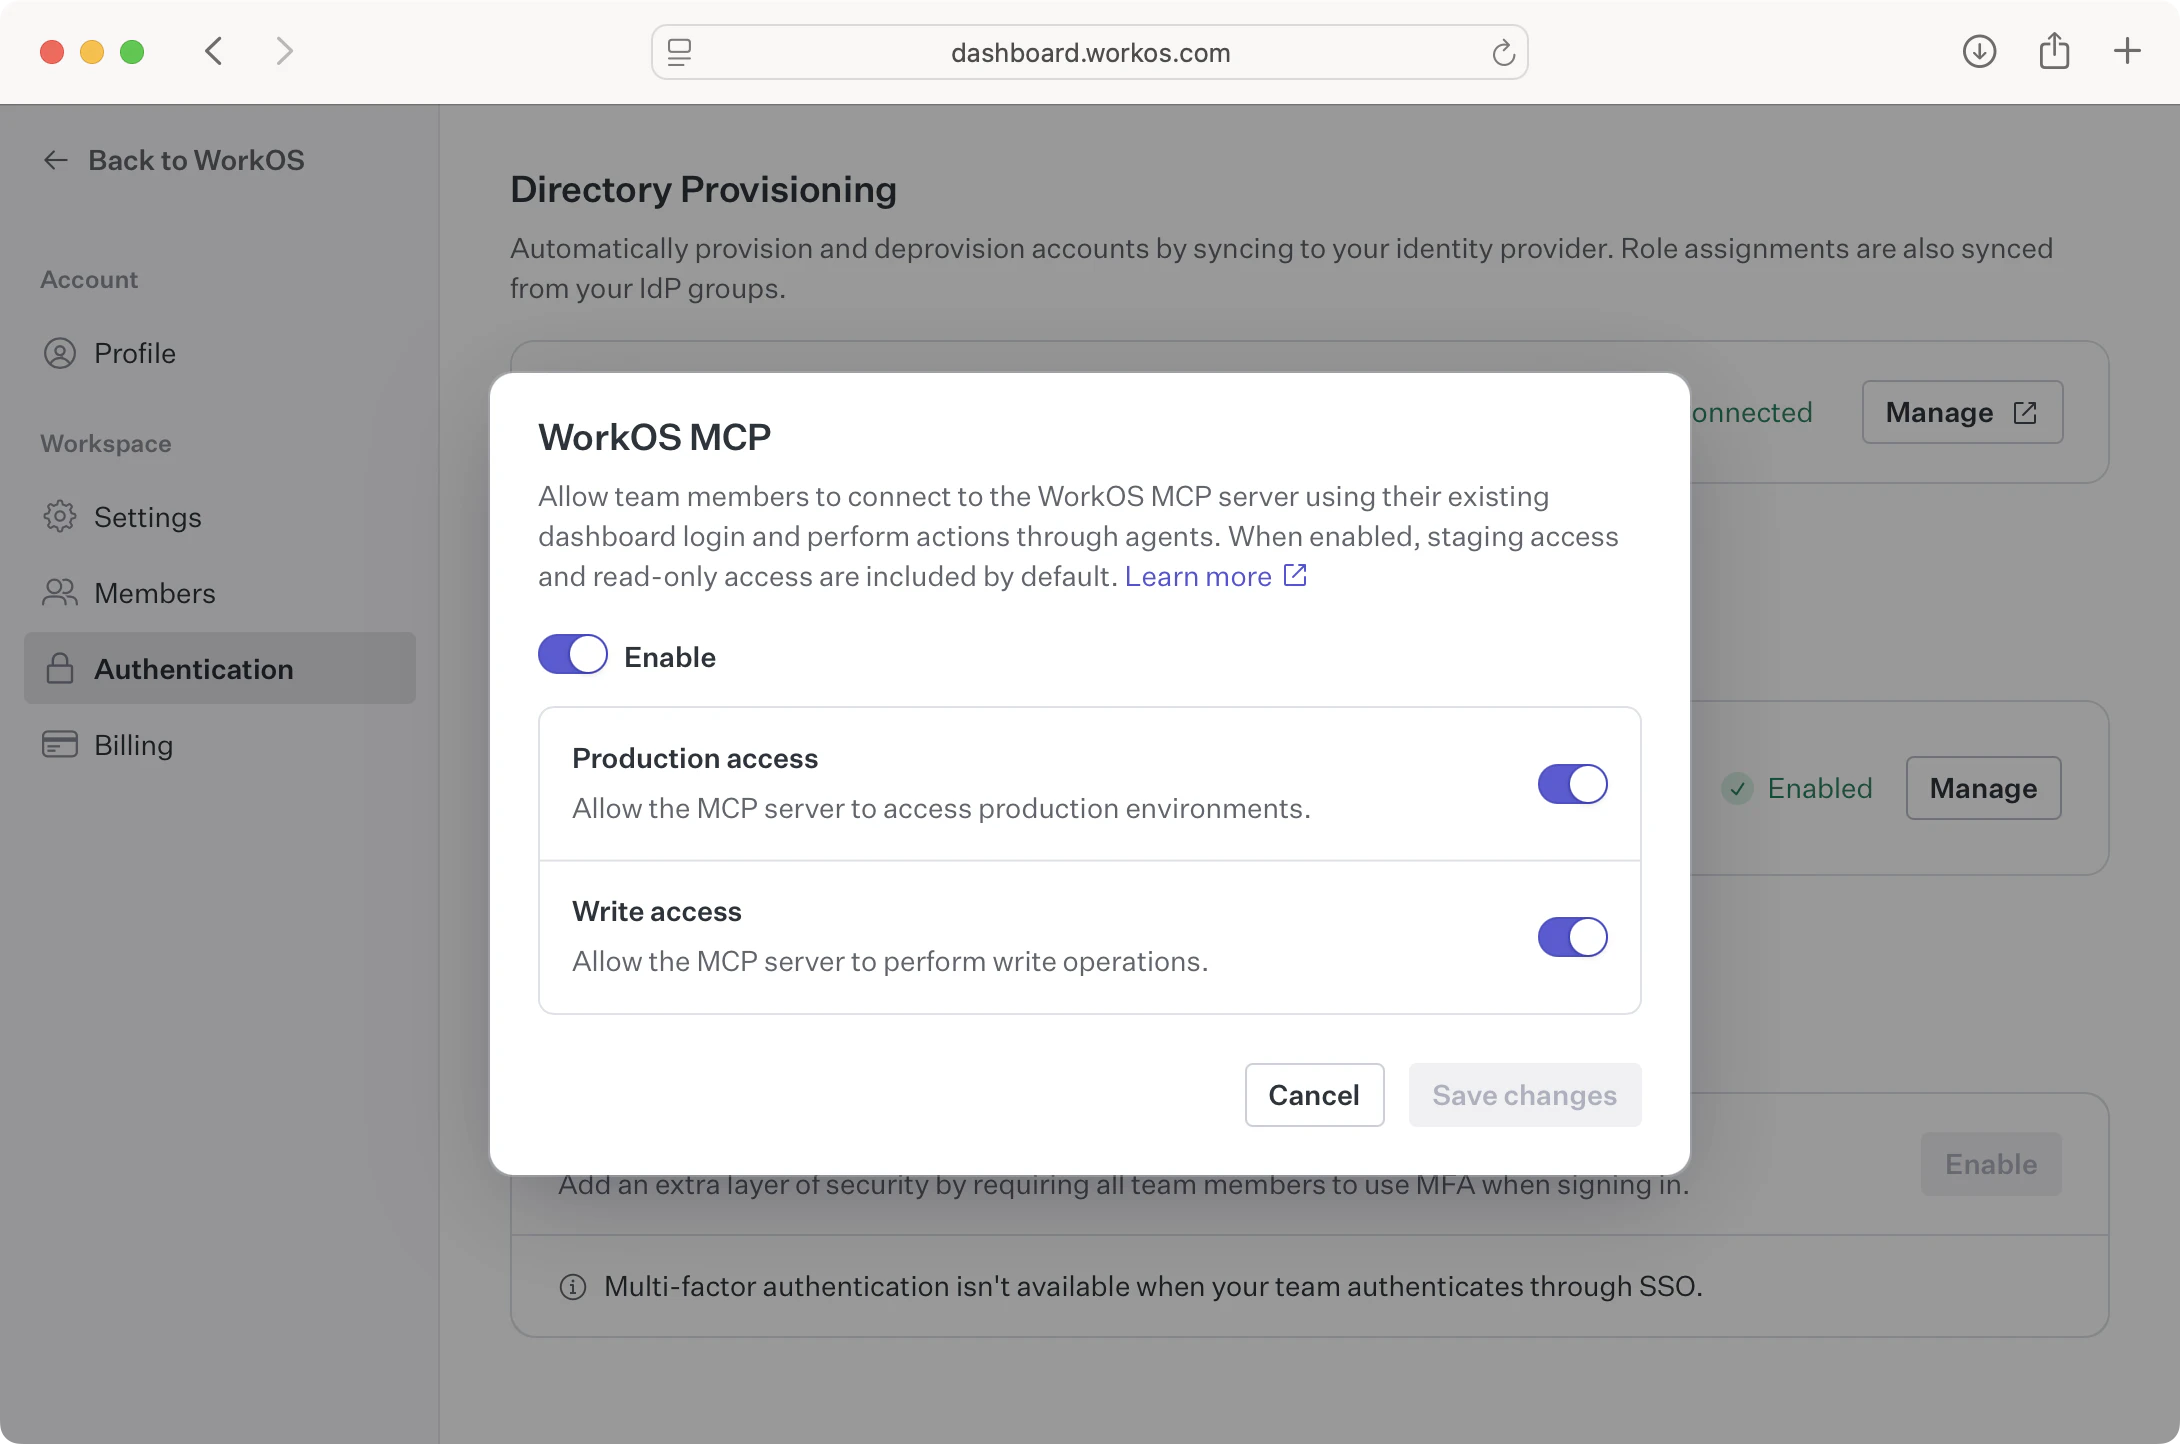Click the Save changes button
The height and width of the screenshot is (1444, 2180).
pyautogui.click(x=1524, y=1095)
